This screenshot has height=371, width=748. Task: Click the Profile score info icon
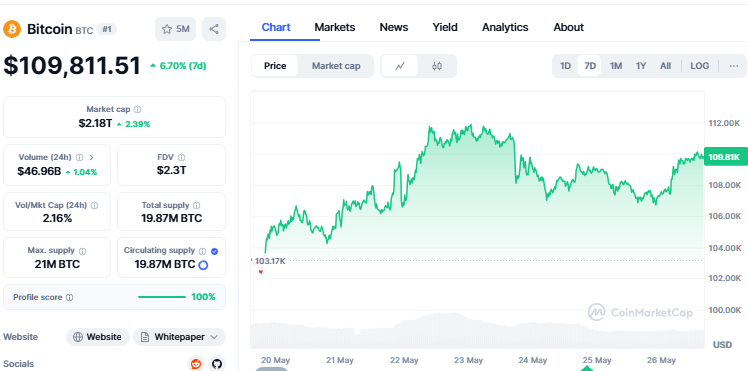click(70, 297)
